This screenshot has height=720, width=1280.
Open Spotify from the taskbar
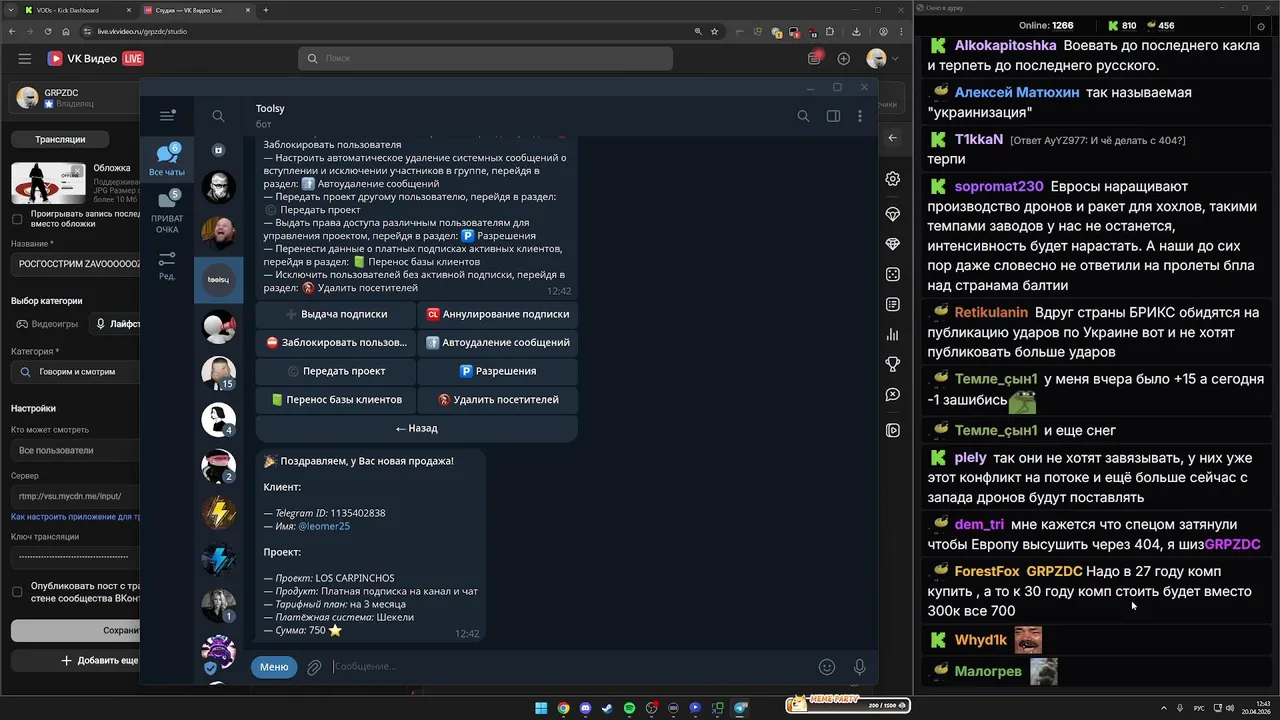(629, 708)
